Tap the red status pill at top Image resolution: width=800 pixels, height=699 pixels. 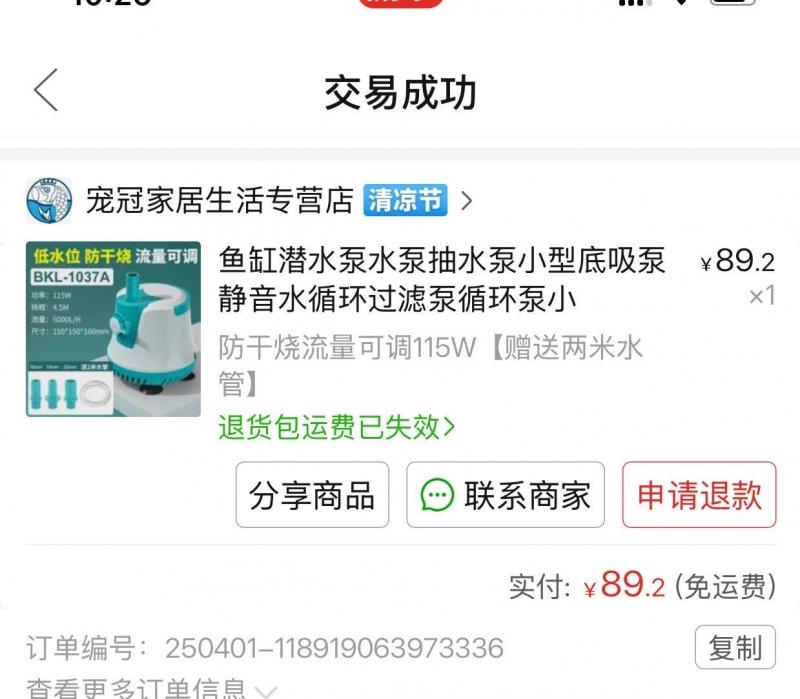coord(401,3)
